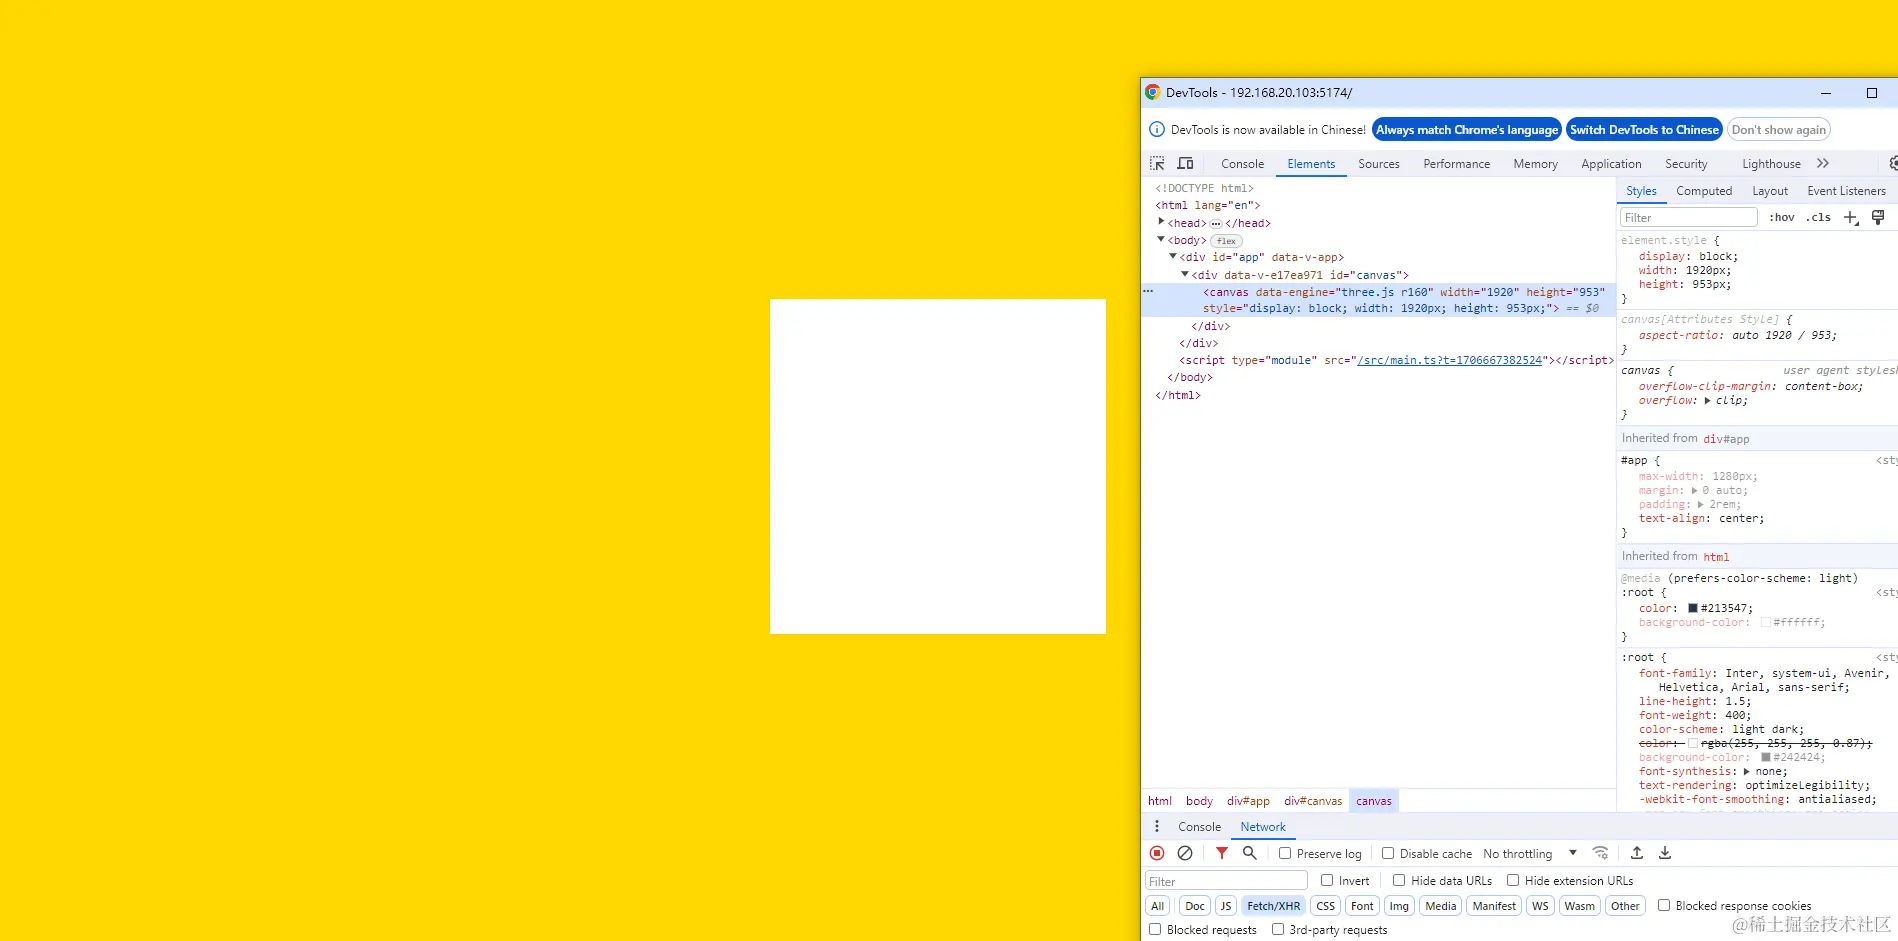Viewport: 1898px width, 941px height.
Task: Show more DevTools tabs chevron
Action: coord(1823,163)
